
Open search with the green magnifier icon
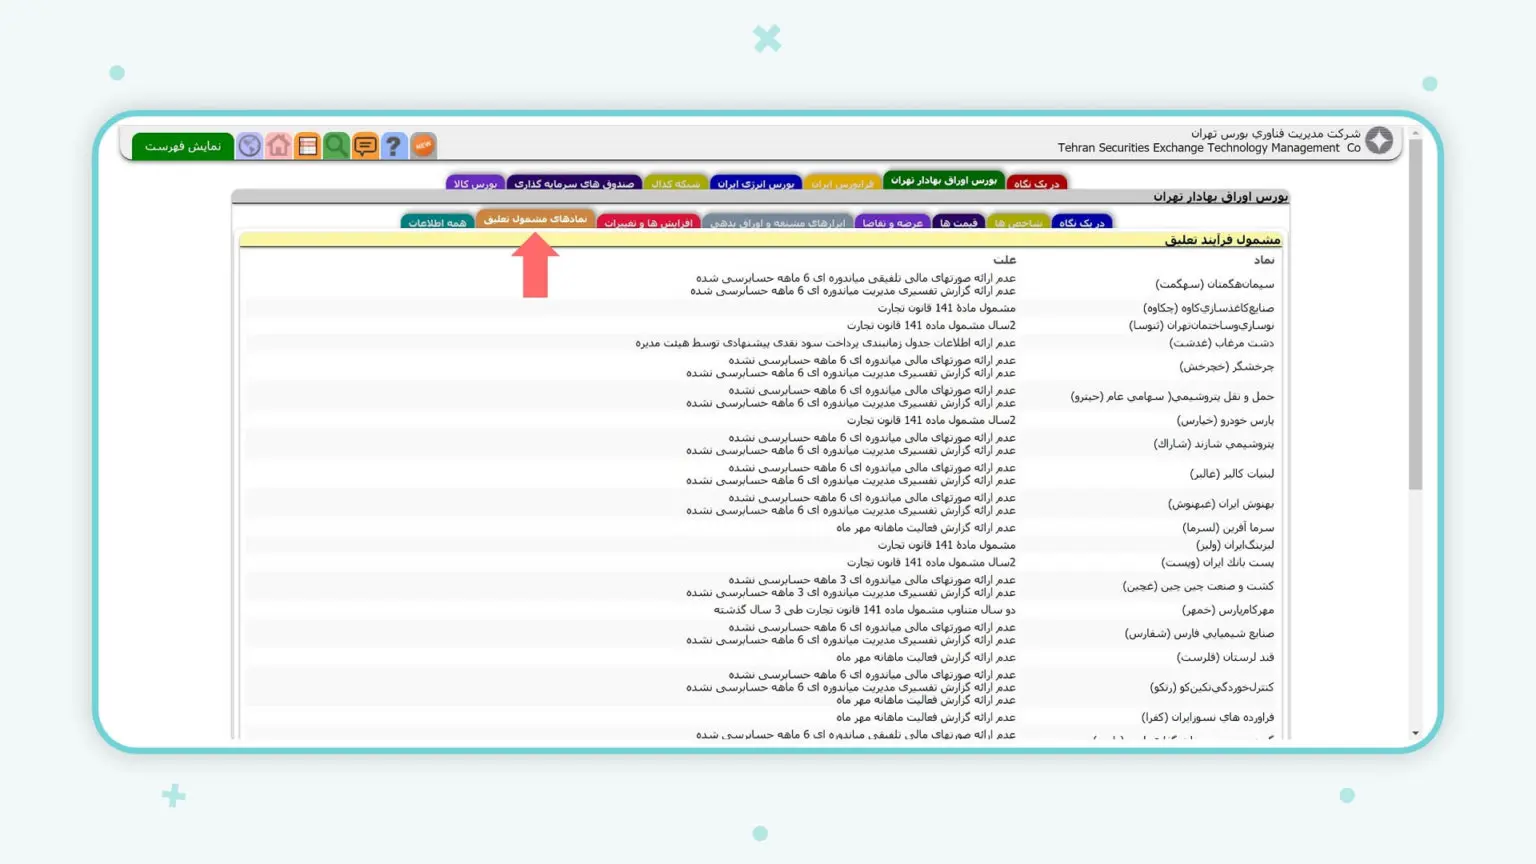pos(336,146)
